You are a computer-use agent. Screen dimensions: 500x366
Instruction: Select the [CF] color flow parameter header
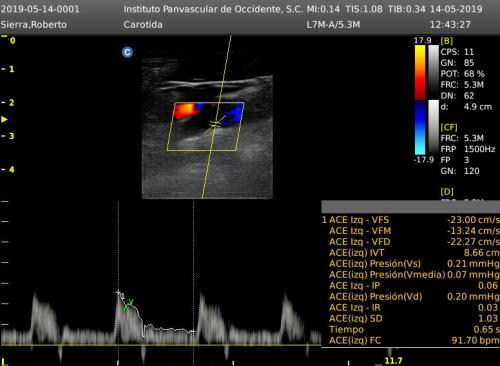(449, 127)
